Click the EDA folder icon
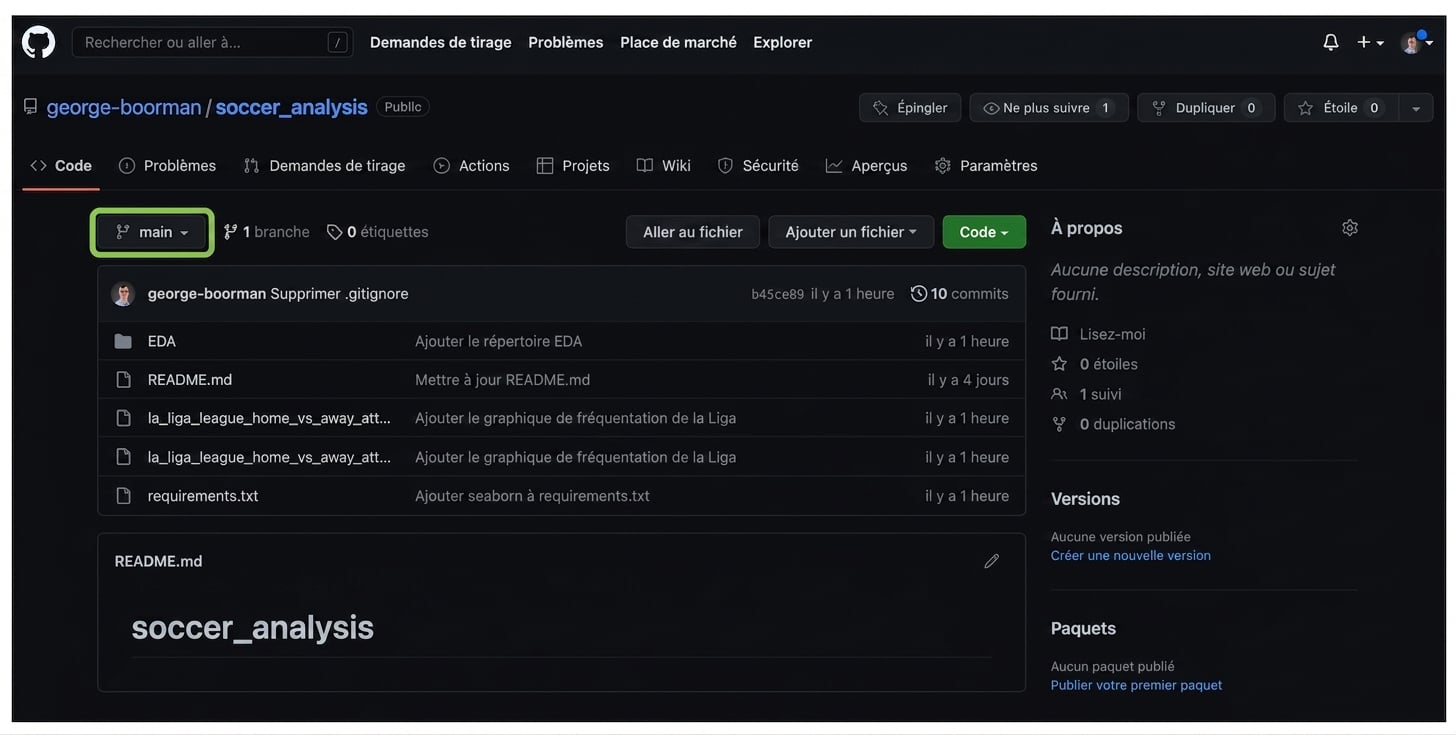This screenshot has width=1456, height=735. click(x=123, y=341)
